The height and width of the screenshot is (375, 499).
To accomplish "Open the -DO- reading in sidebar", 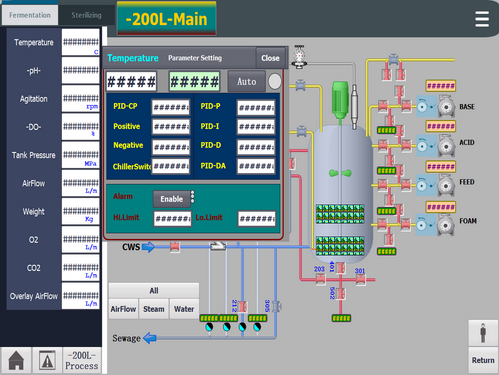I will pyautogui.click(x=81, y=127).
